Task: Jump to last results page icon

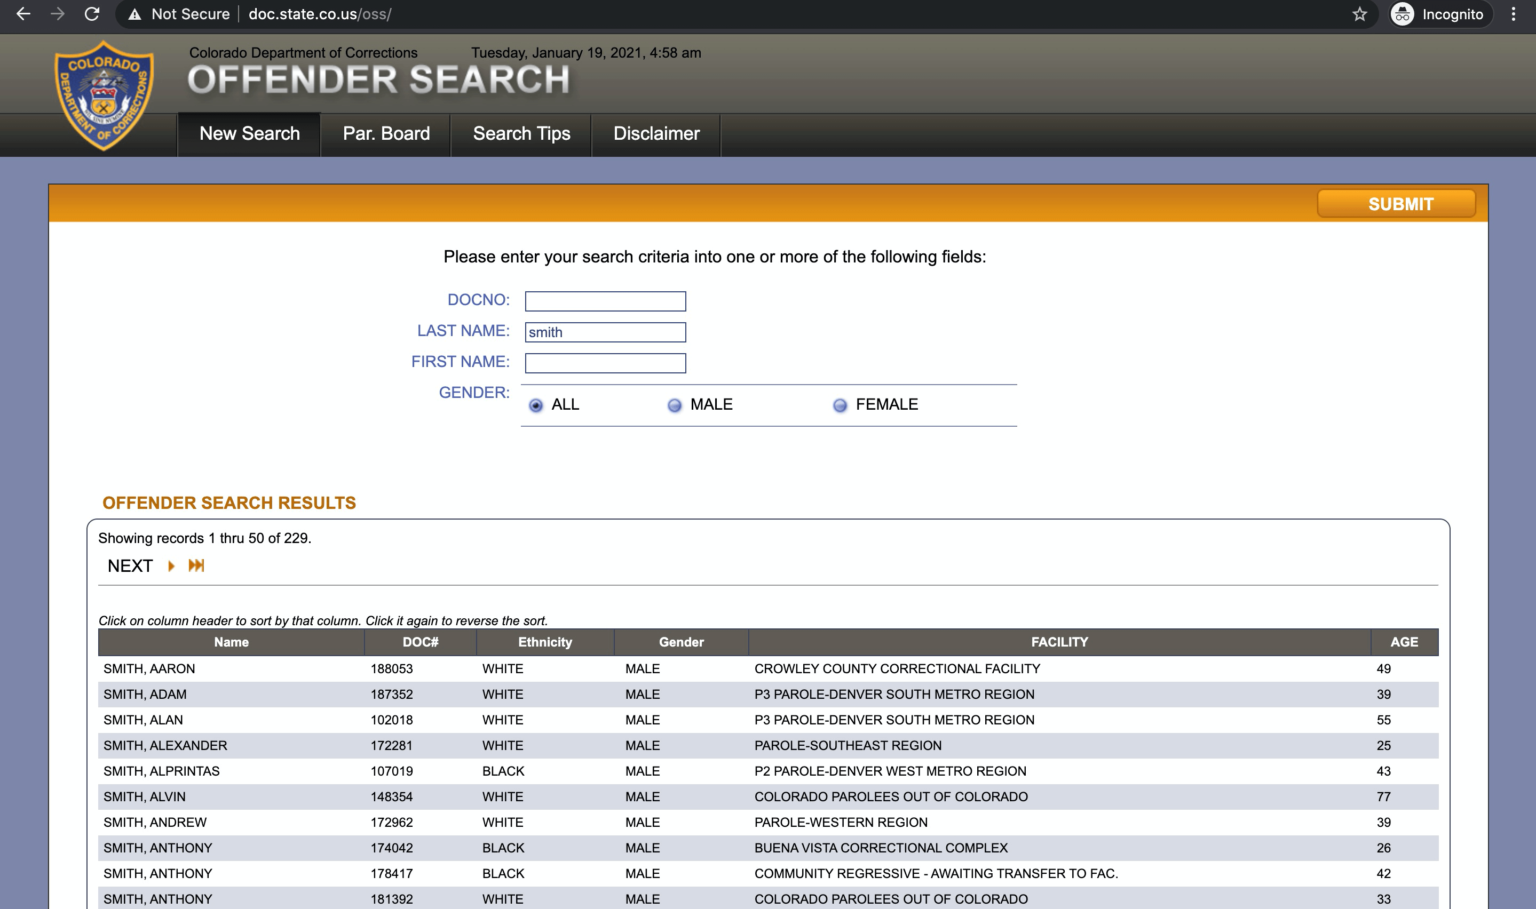Action: coord(196,566)
